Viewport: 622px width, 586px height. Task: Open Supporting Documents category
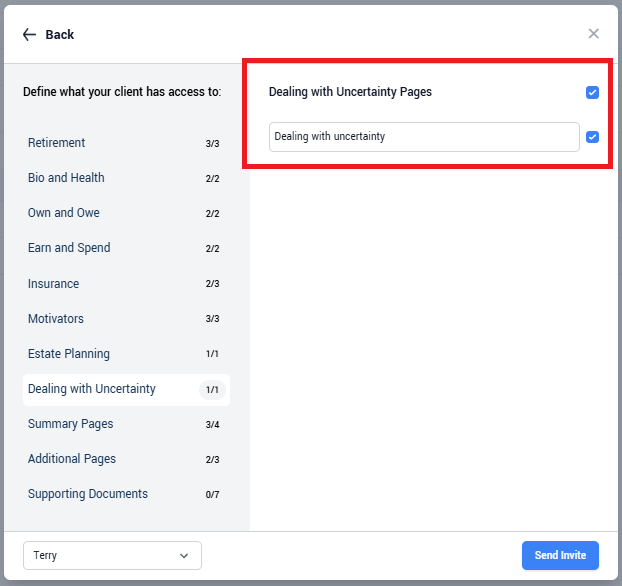pos(126,494)
